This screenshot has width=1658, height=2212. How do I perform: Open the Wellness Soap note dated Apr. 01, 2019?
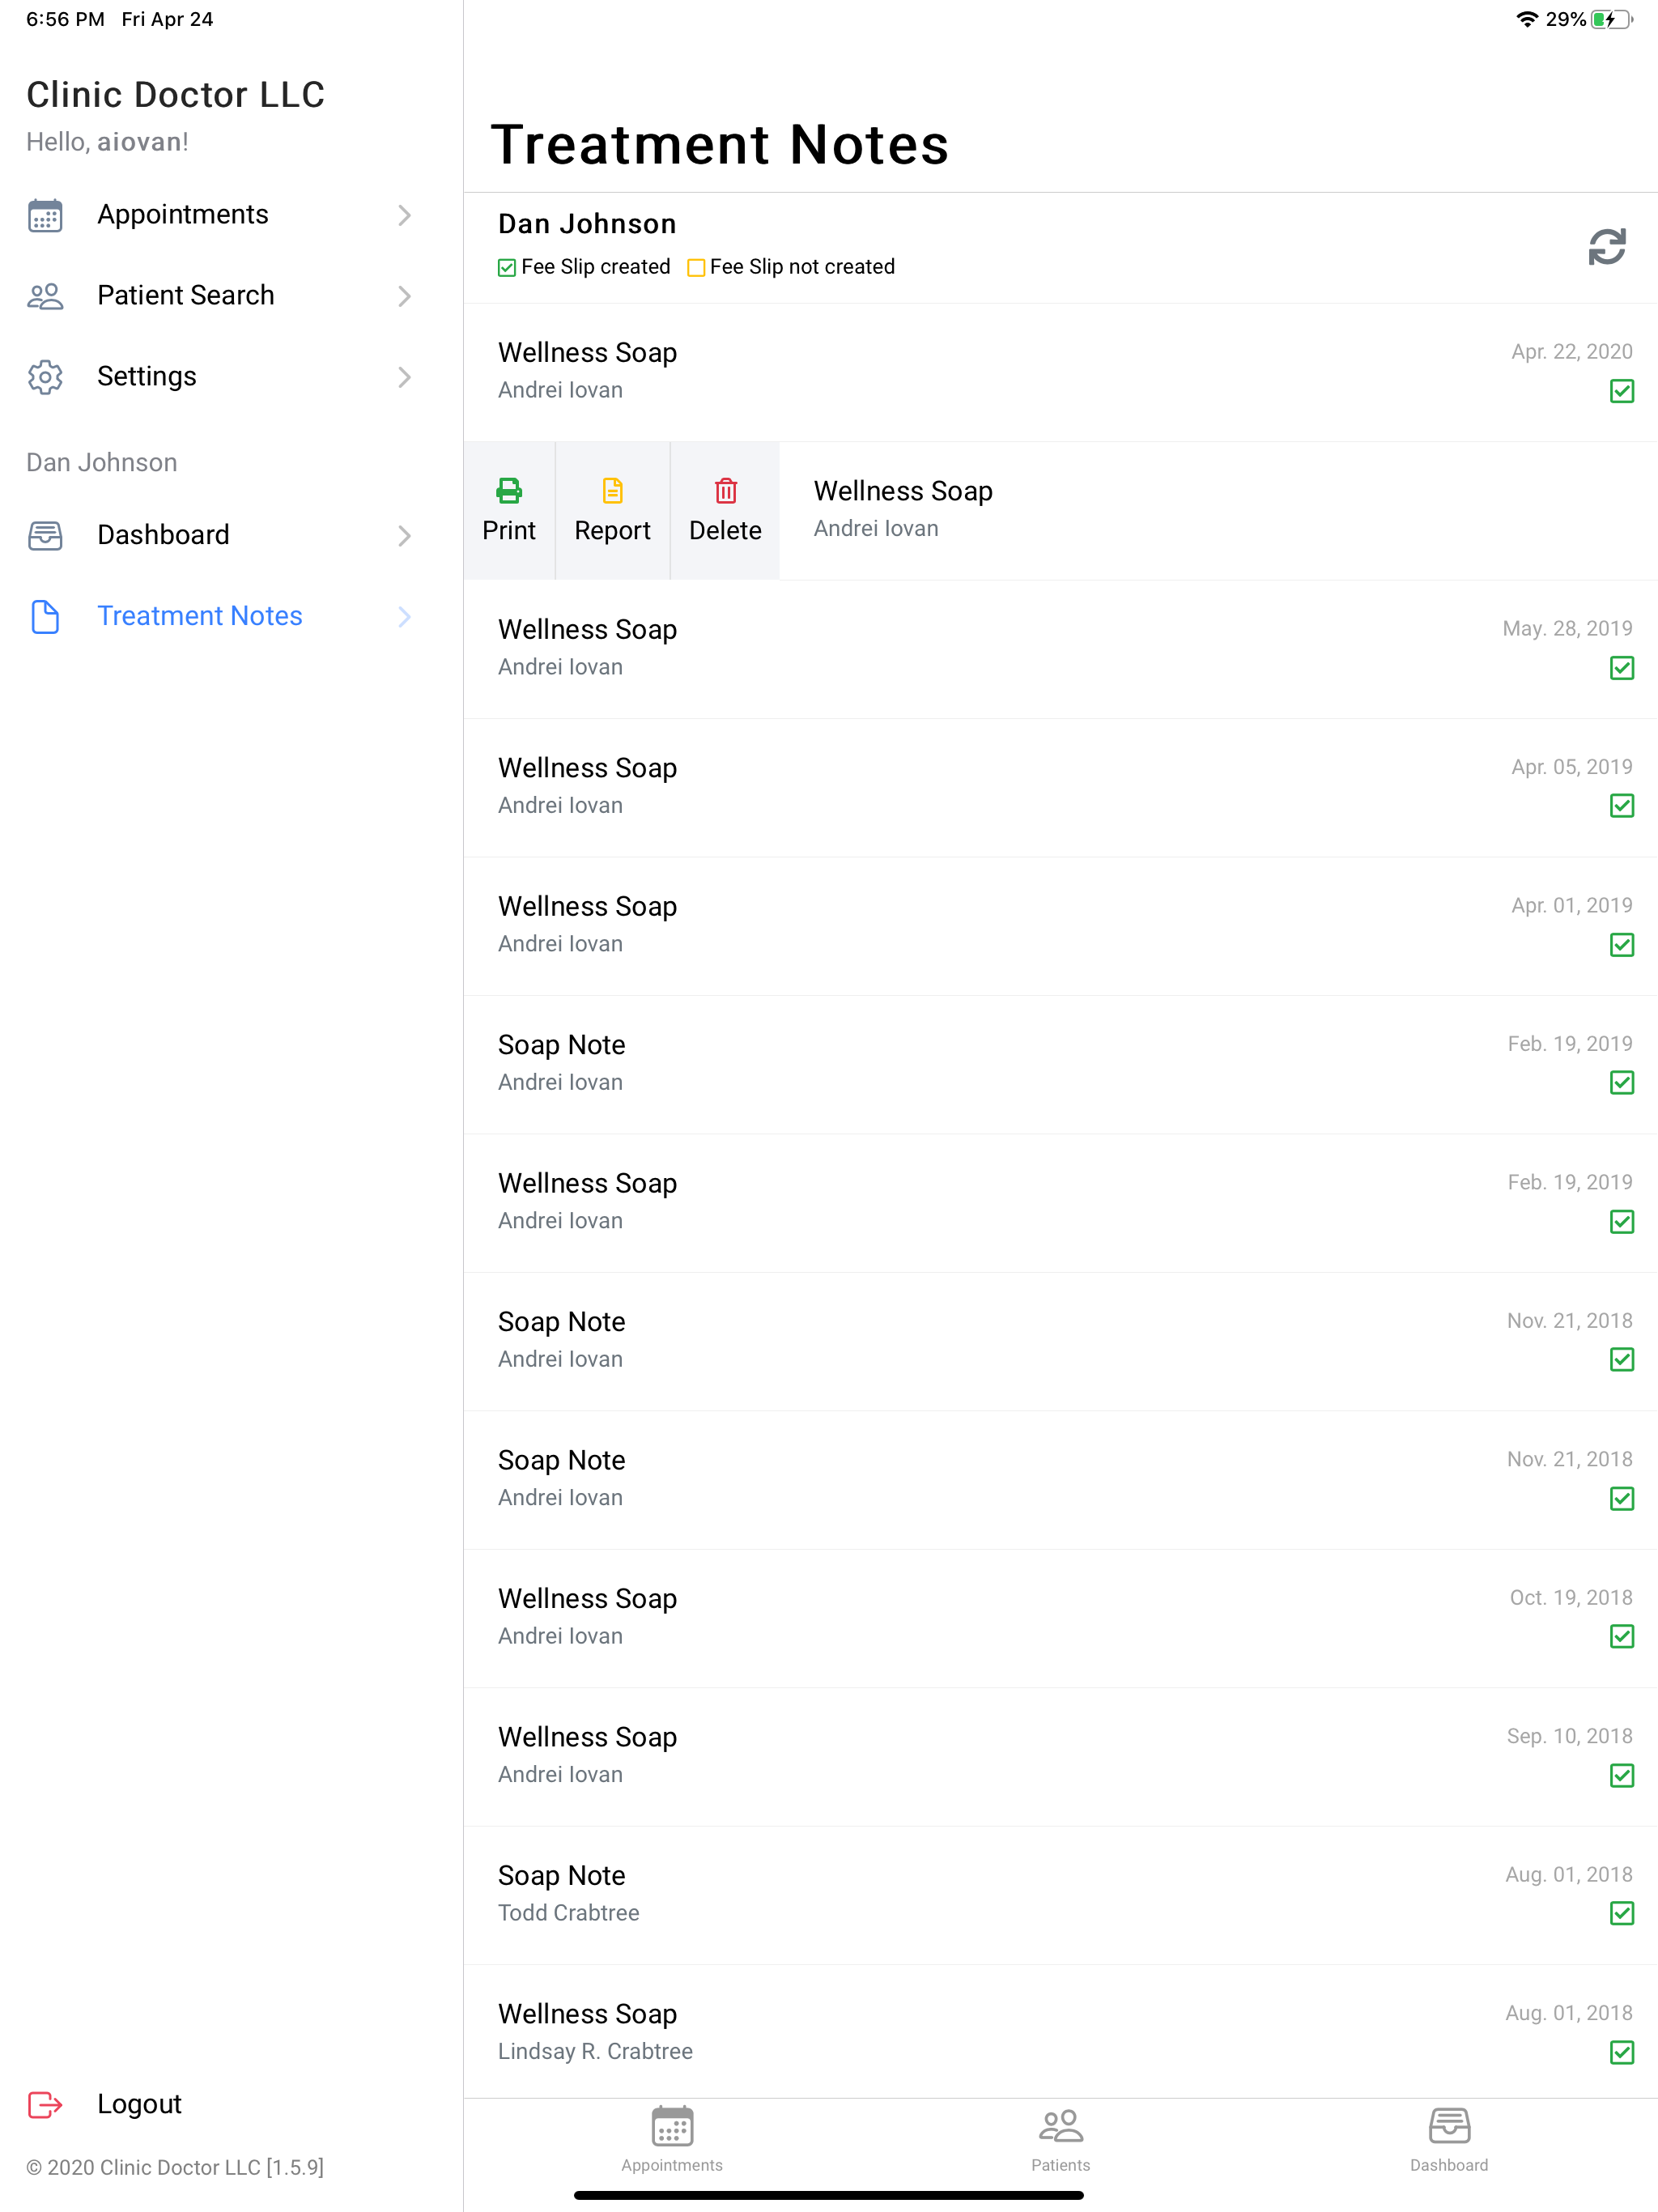(x=1061, y=926)
